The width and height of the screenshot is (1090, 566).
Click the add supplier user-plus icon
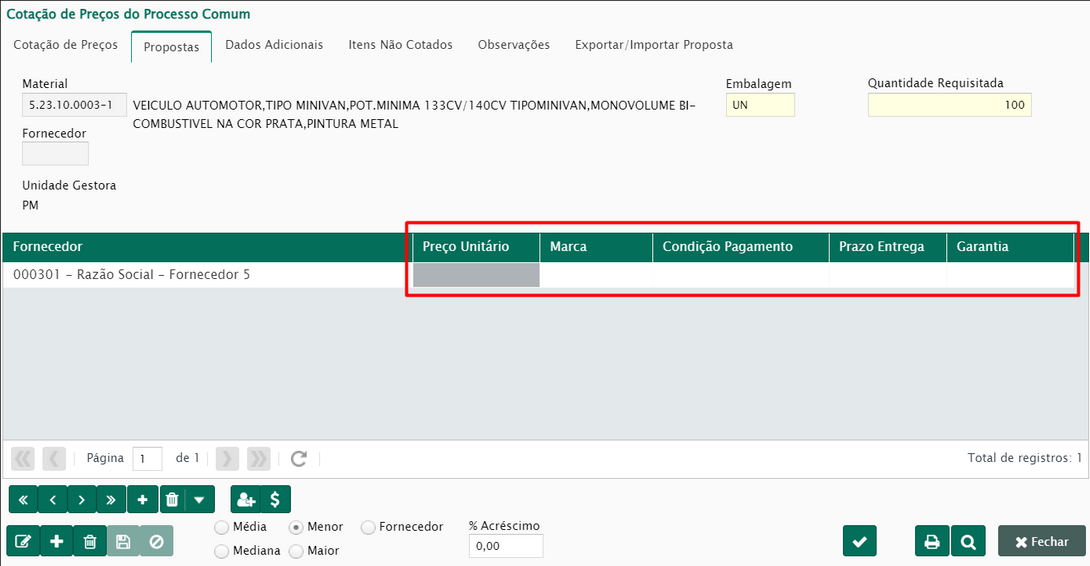[x=244, y=499]
